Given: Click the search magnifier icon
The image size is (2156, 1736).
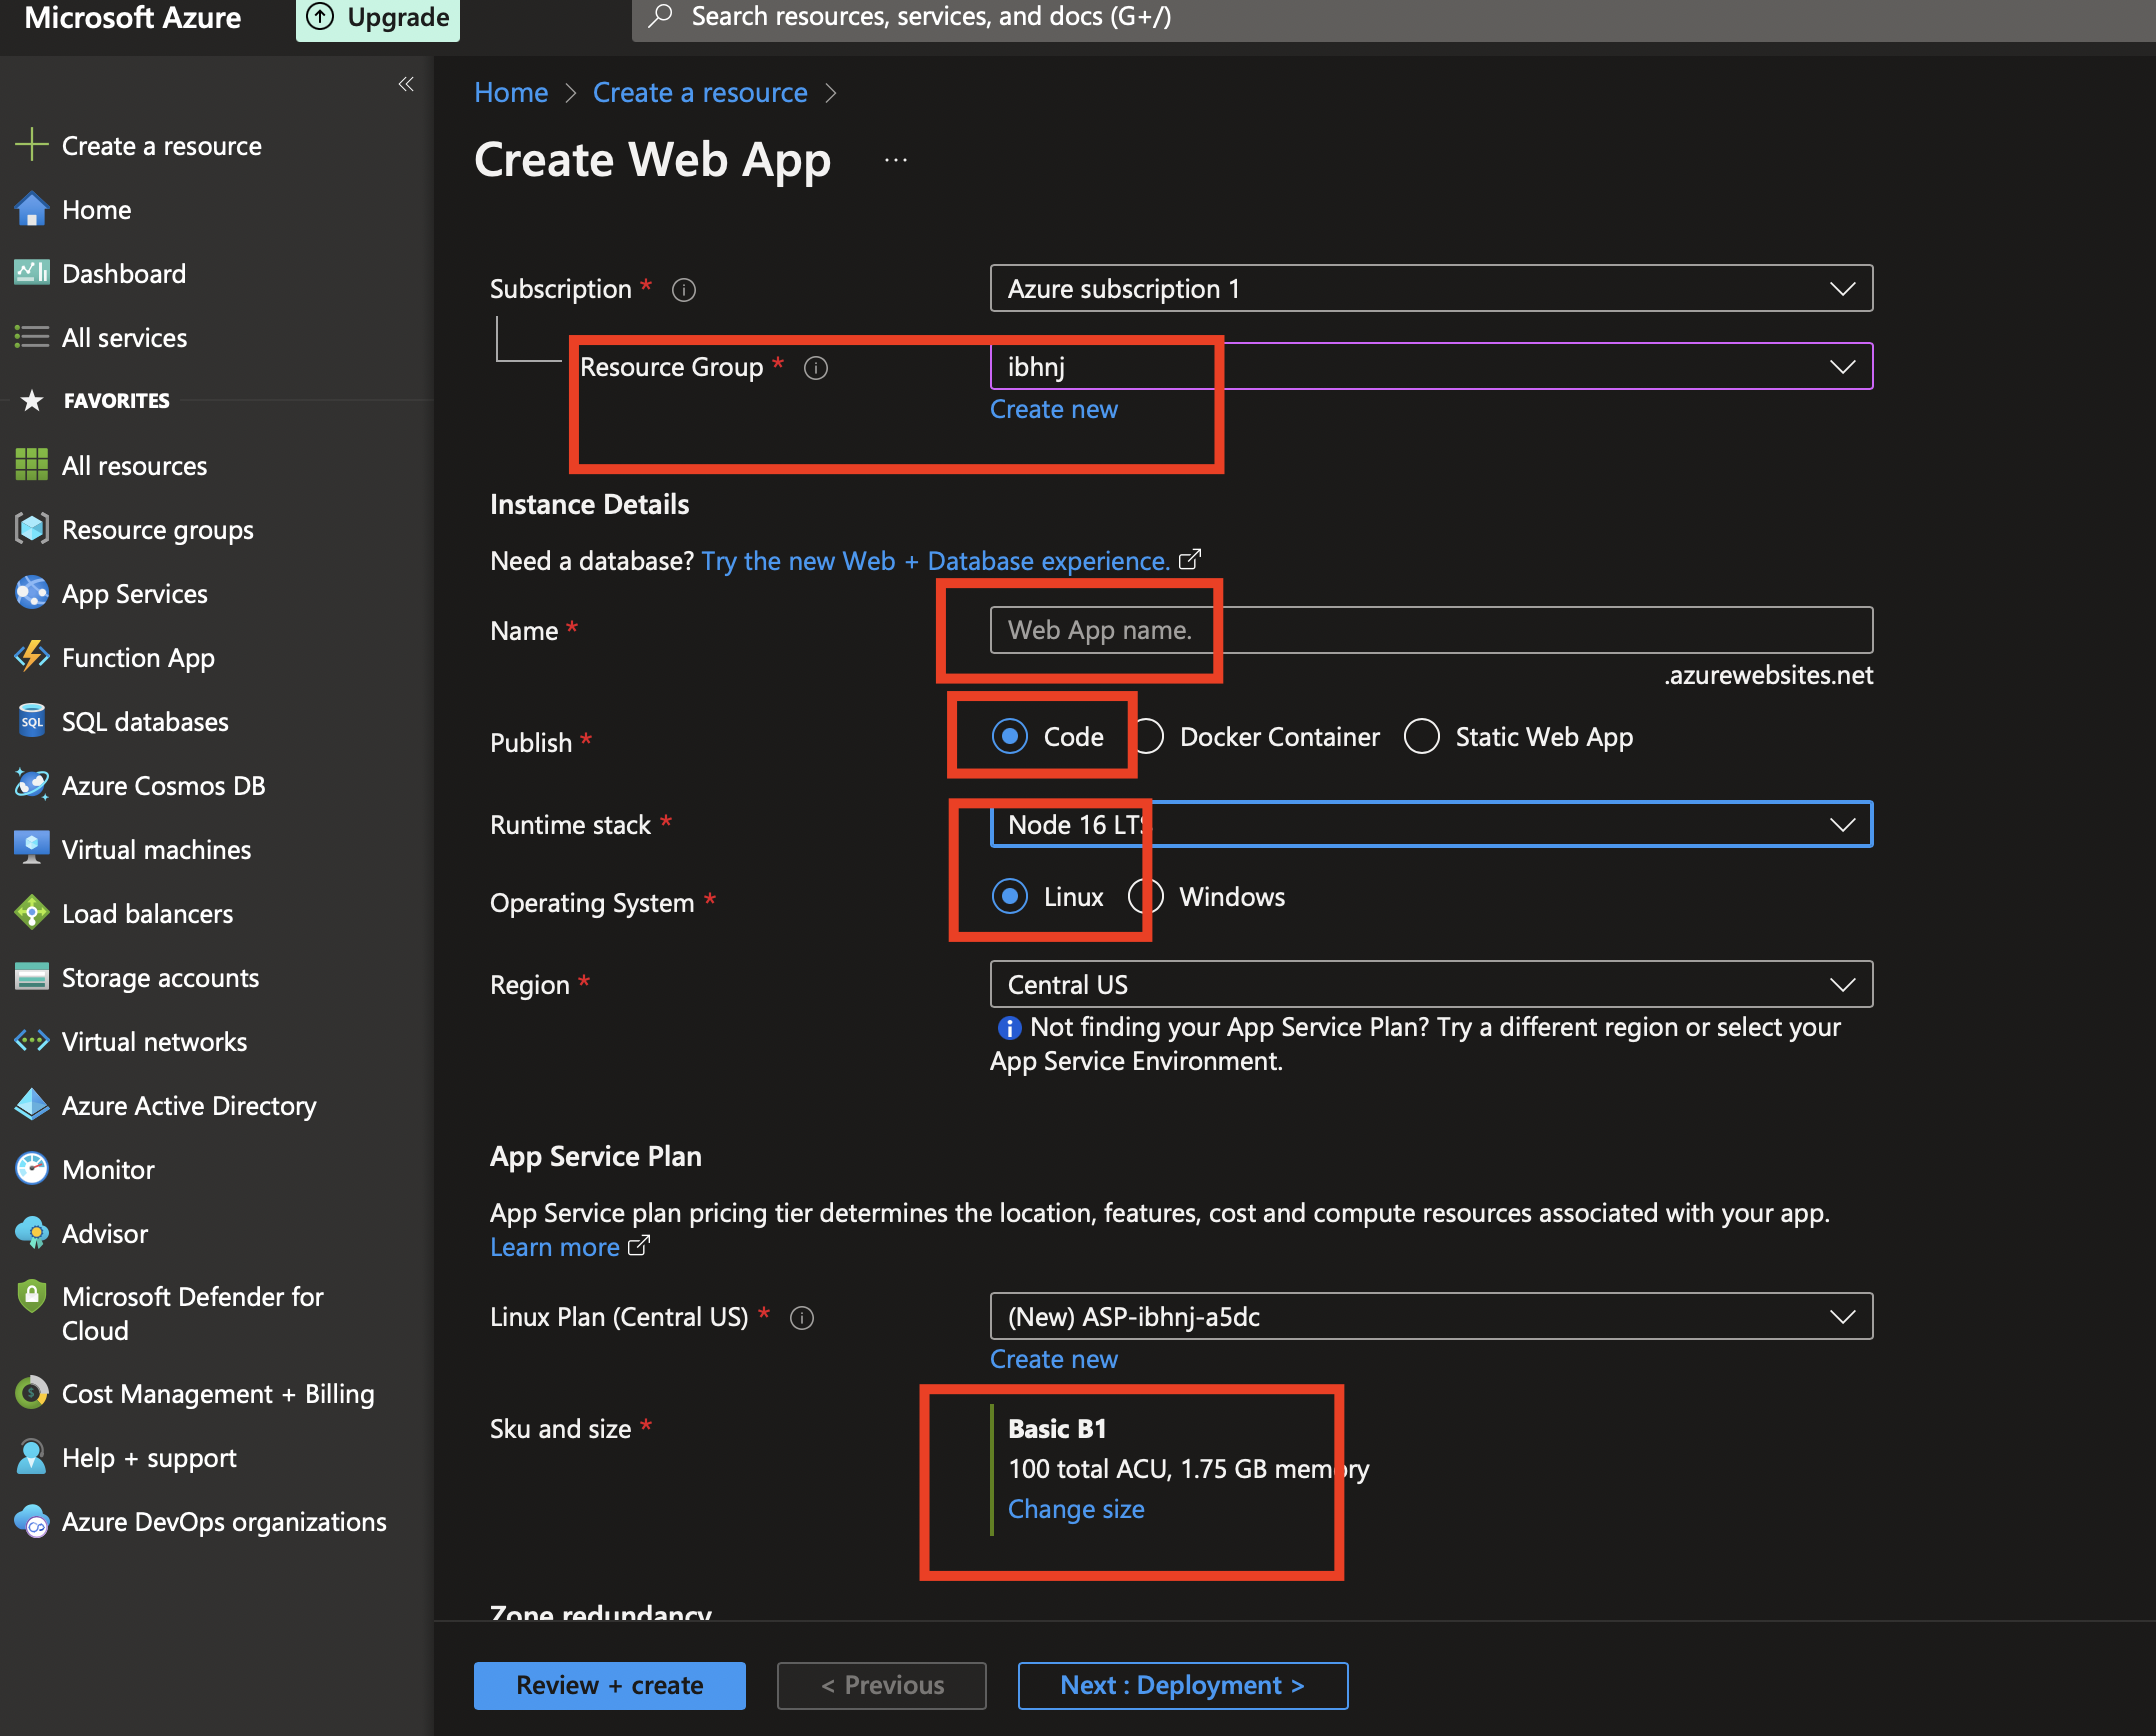Looking at the screenshot, I should click(659, 16).
